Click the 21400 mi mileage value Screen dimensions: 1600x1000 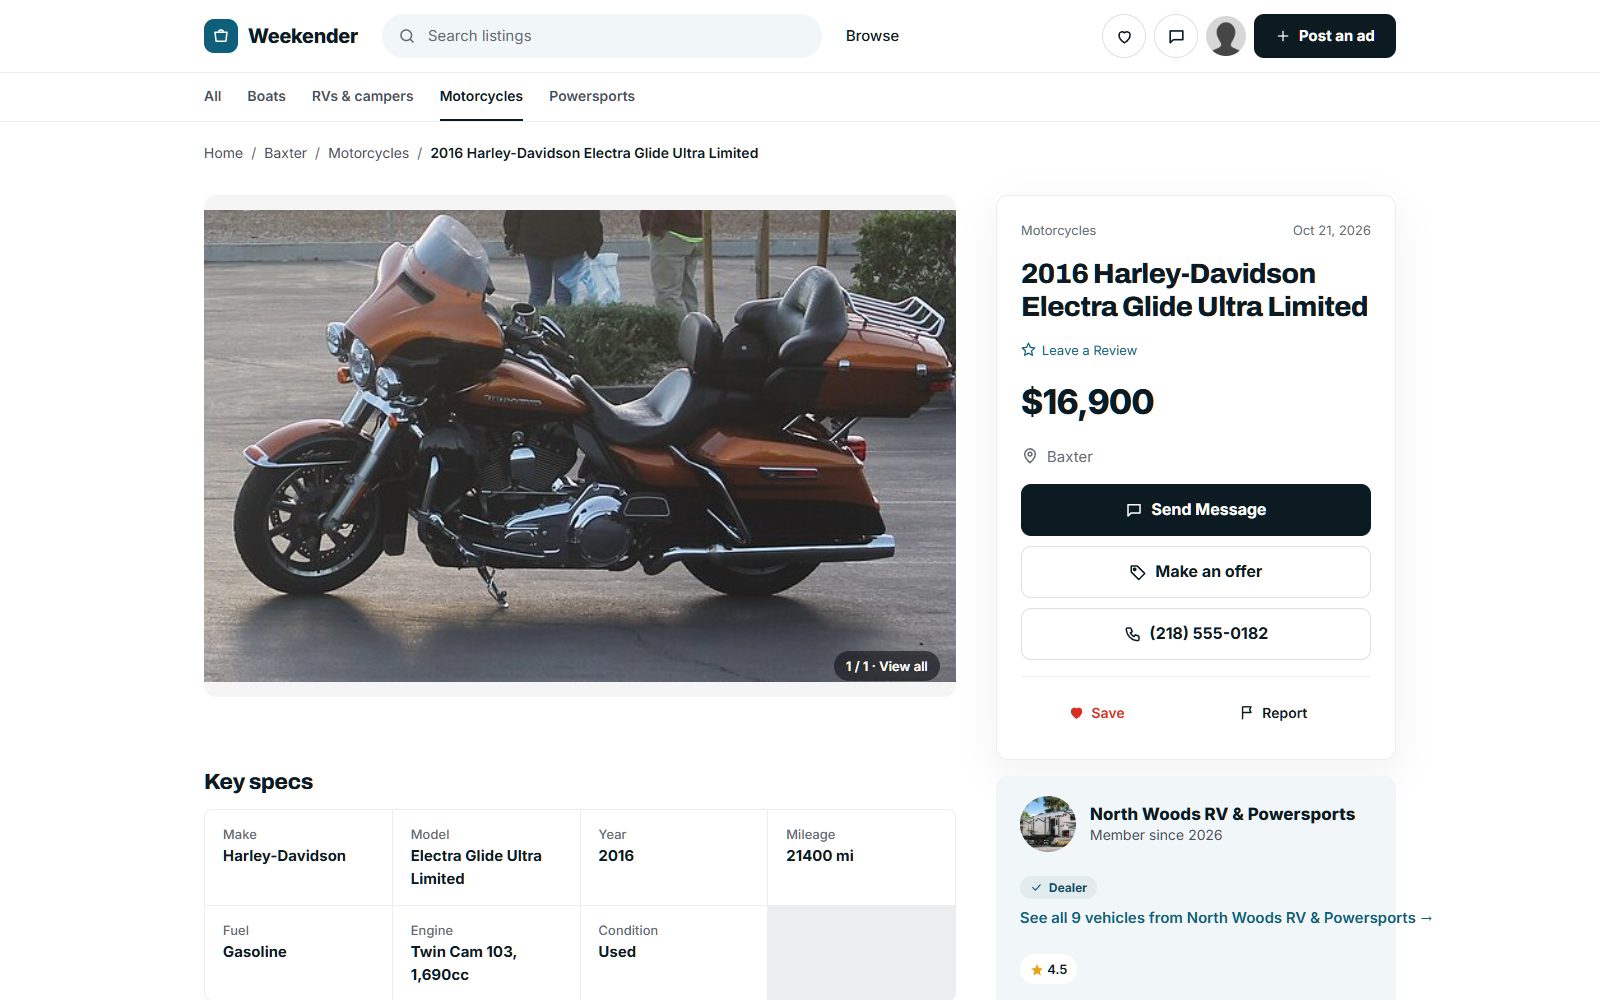click(x=820, y=856)
